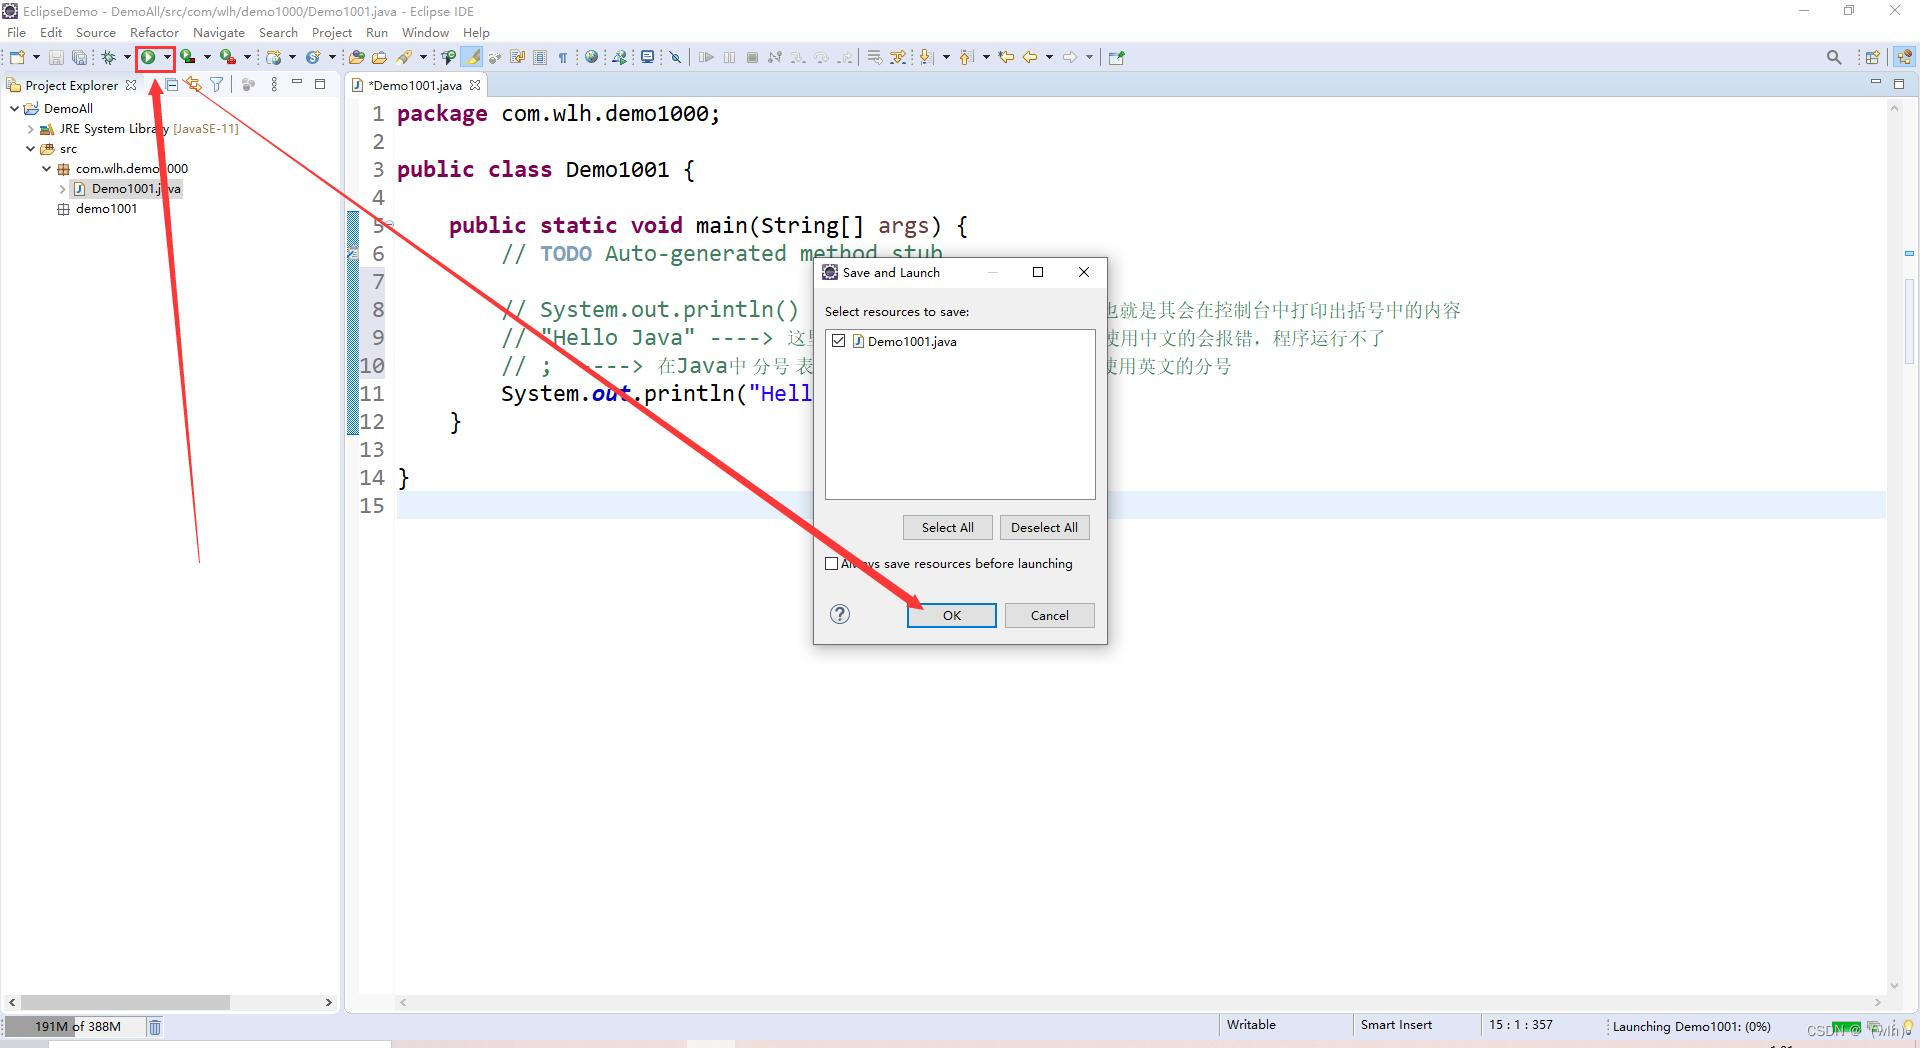This screenshot has height=1048, width=1920.
Task: Click the Open Type toolbar icon
Action: click(x=357, y=57)
